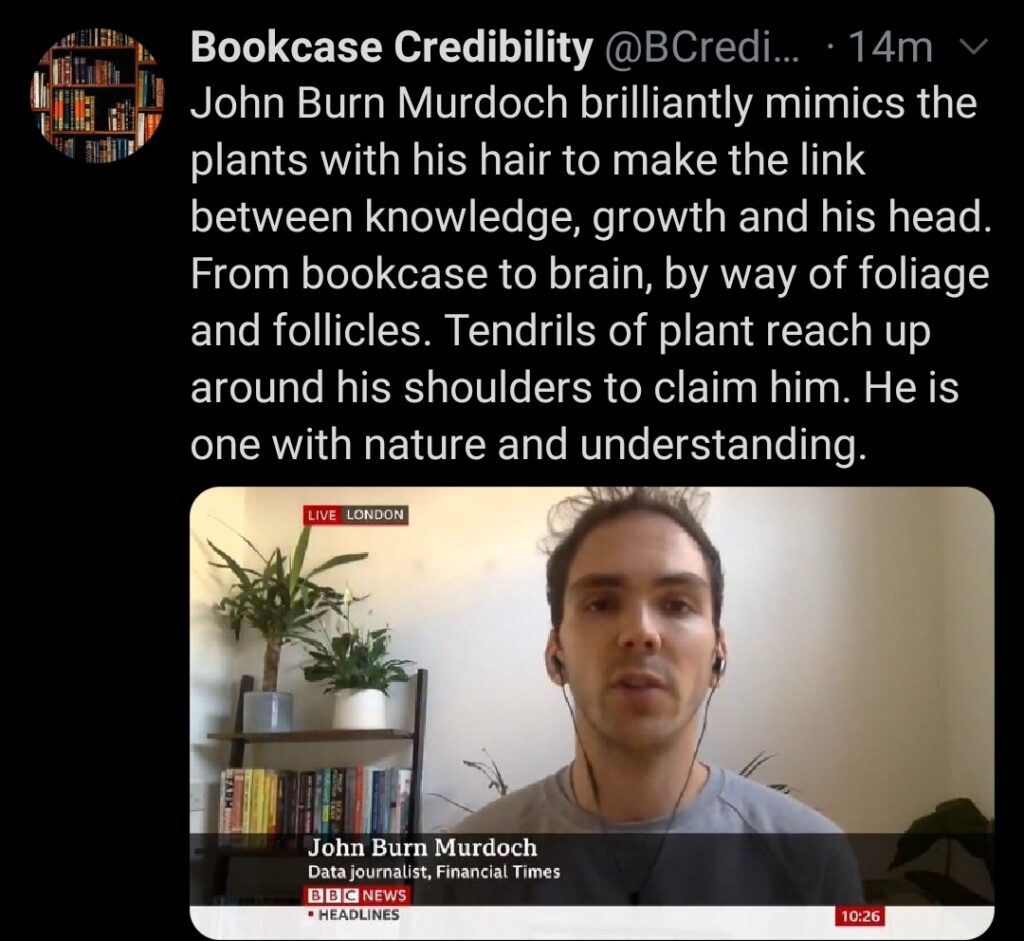Click the red 10:26 clock badge
The width and height of the screenshot is (1024, 941).
pos(861,916)
